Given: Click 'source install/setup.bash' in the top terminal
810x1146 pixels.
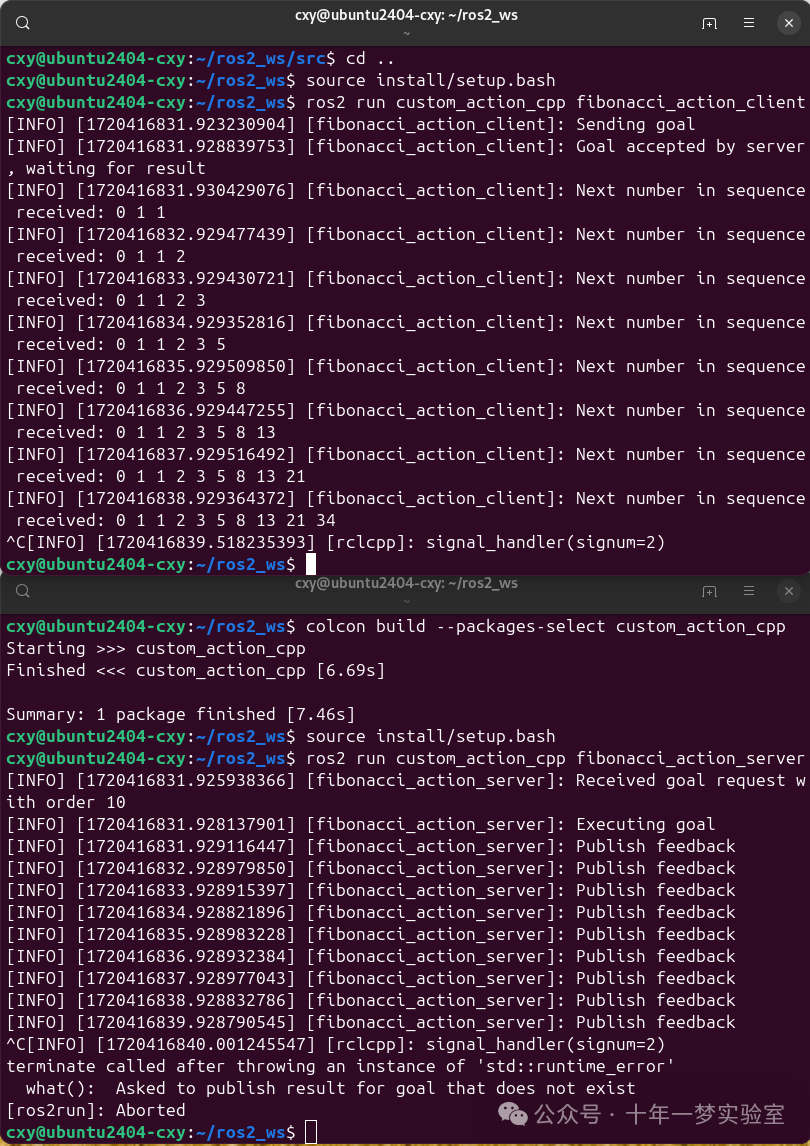Looking at the screenshot, I should pos(431,80).
